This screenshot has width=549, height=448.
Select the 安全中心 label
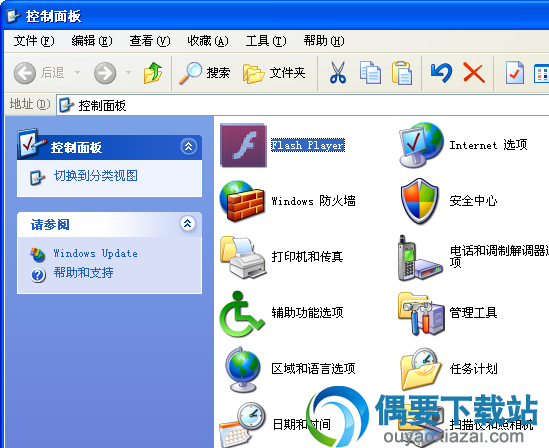473,201
